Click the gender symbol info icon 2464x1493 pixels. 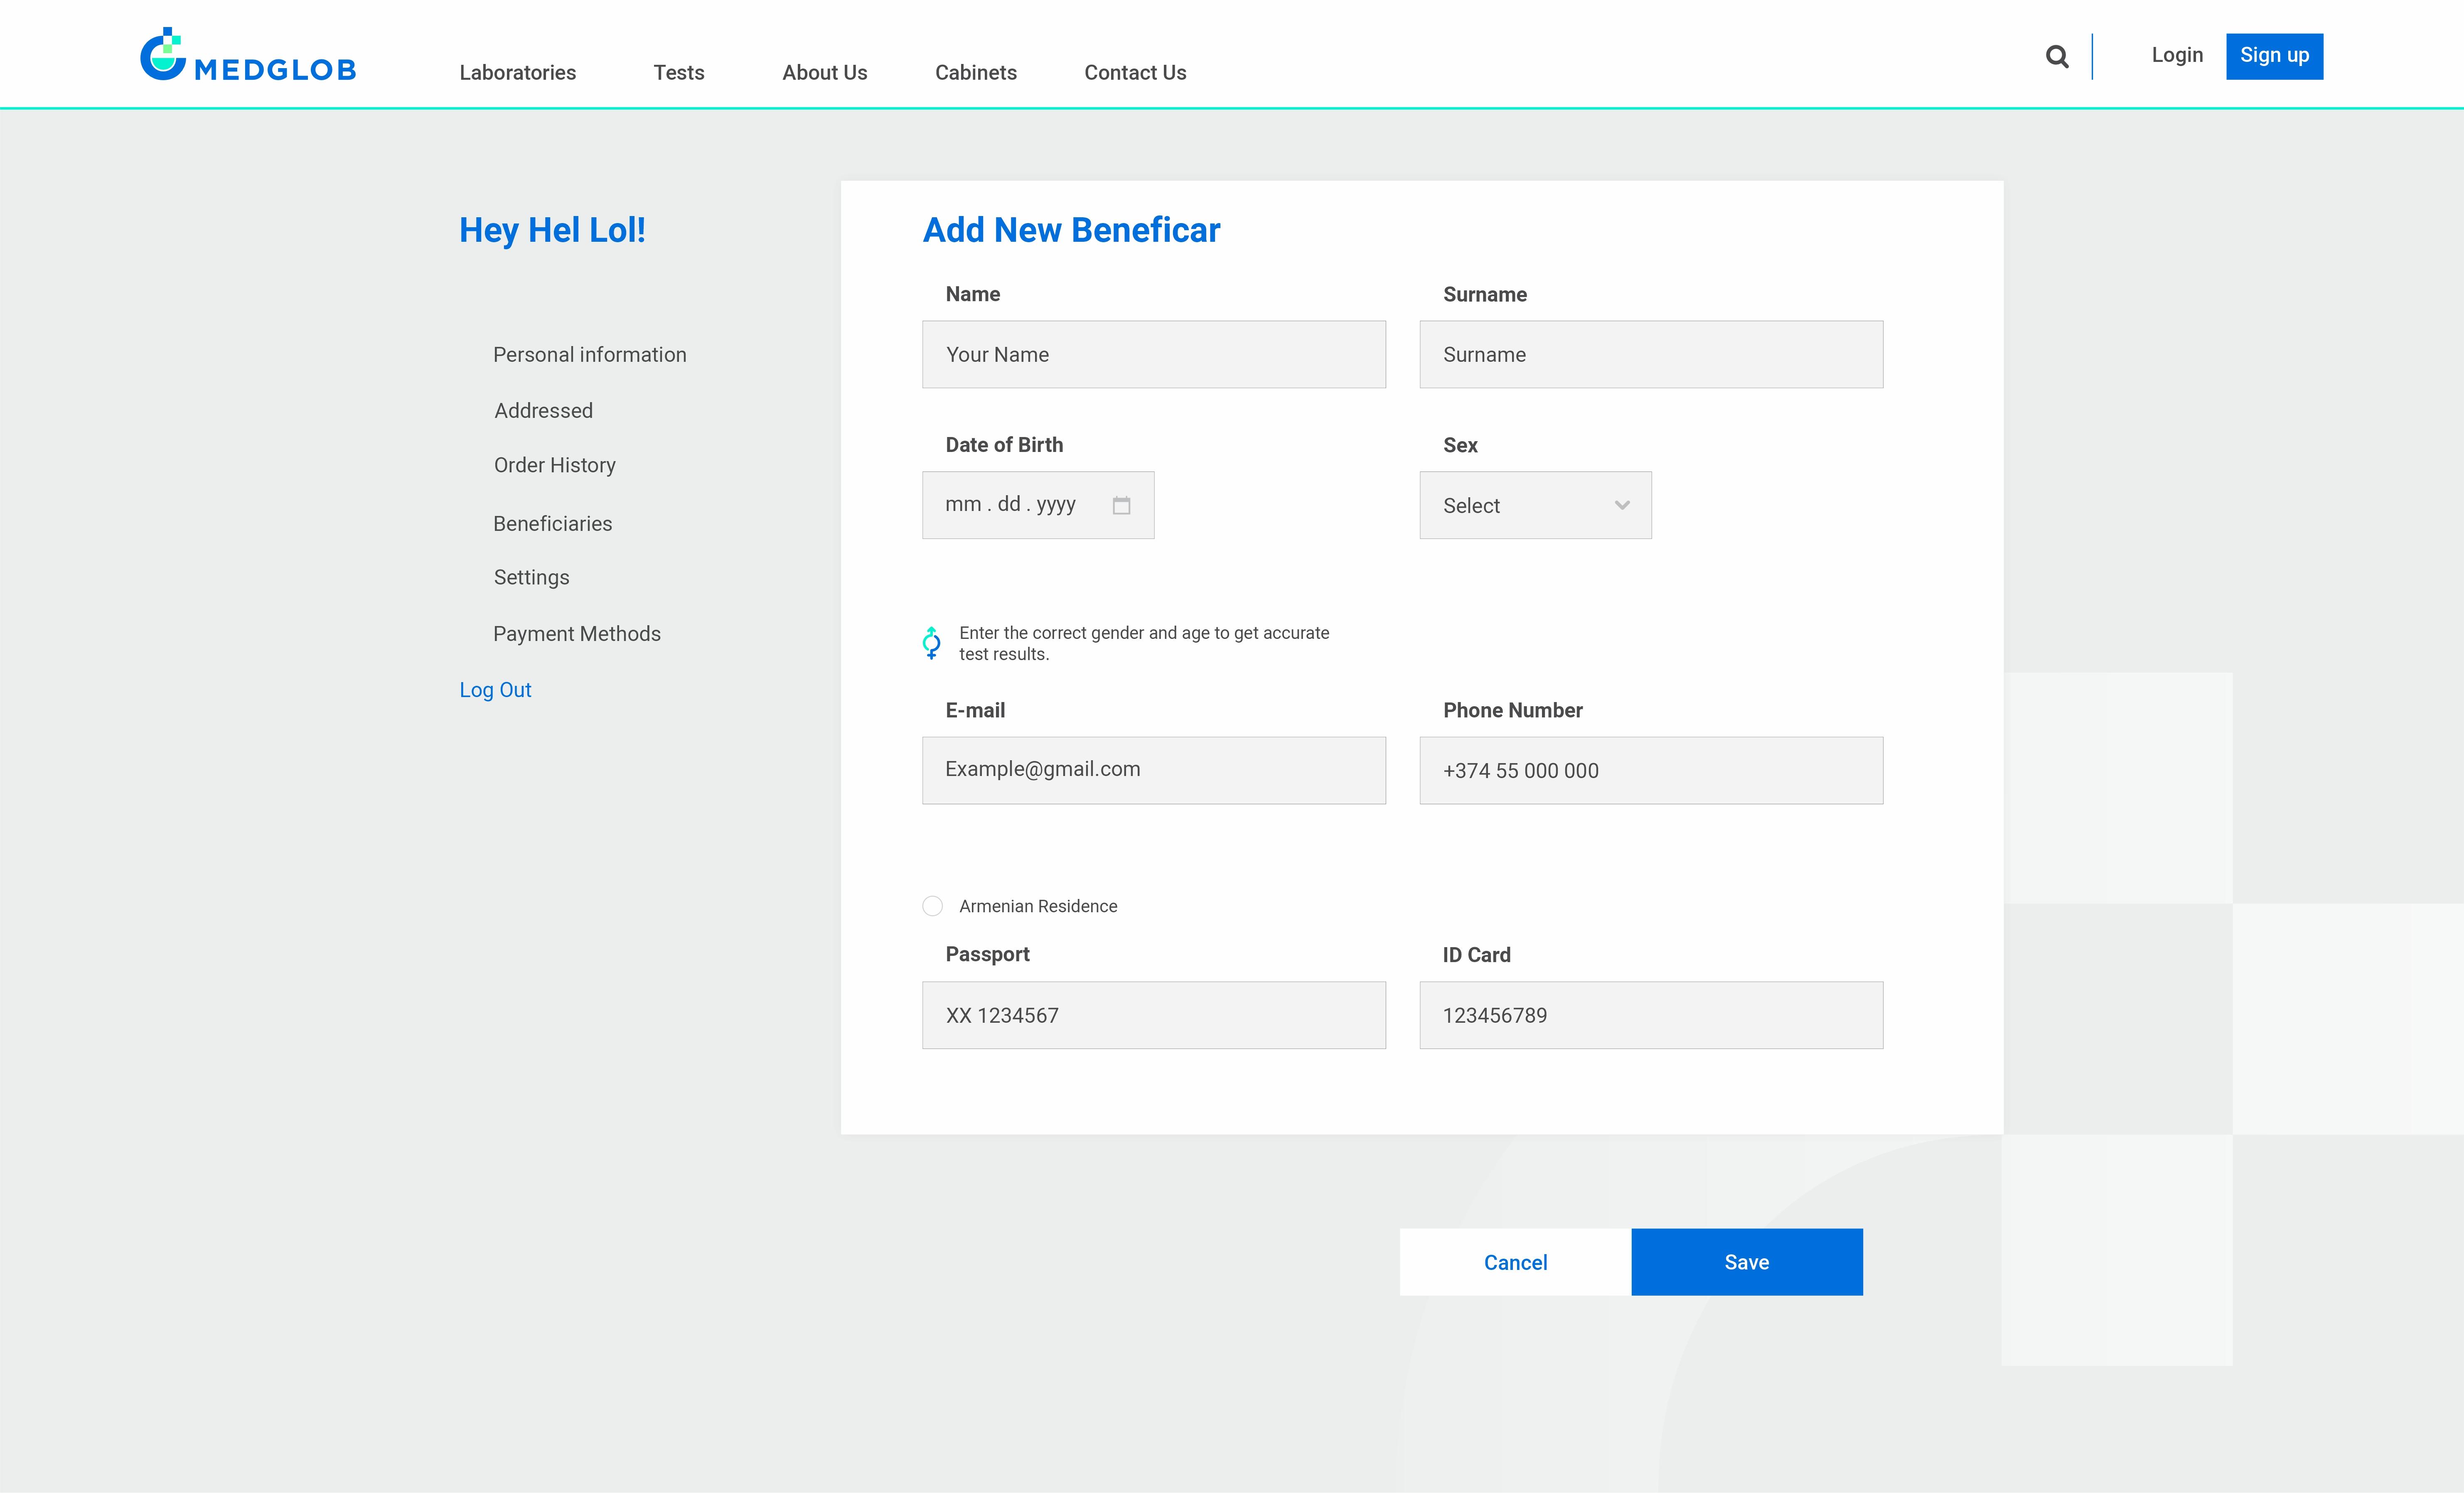coord(931,643)
